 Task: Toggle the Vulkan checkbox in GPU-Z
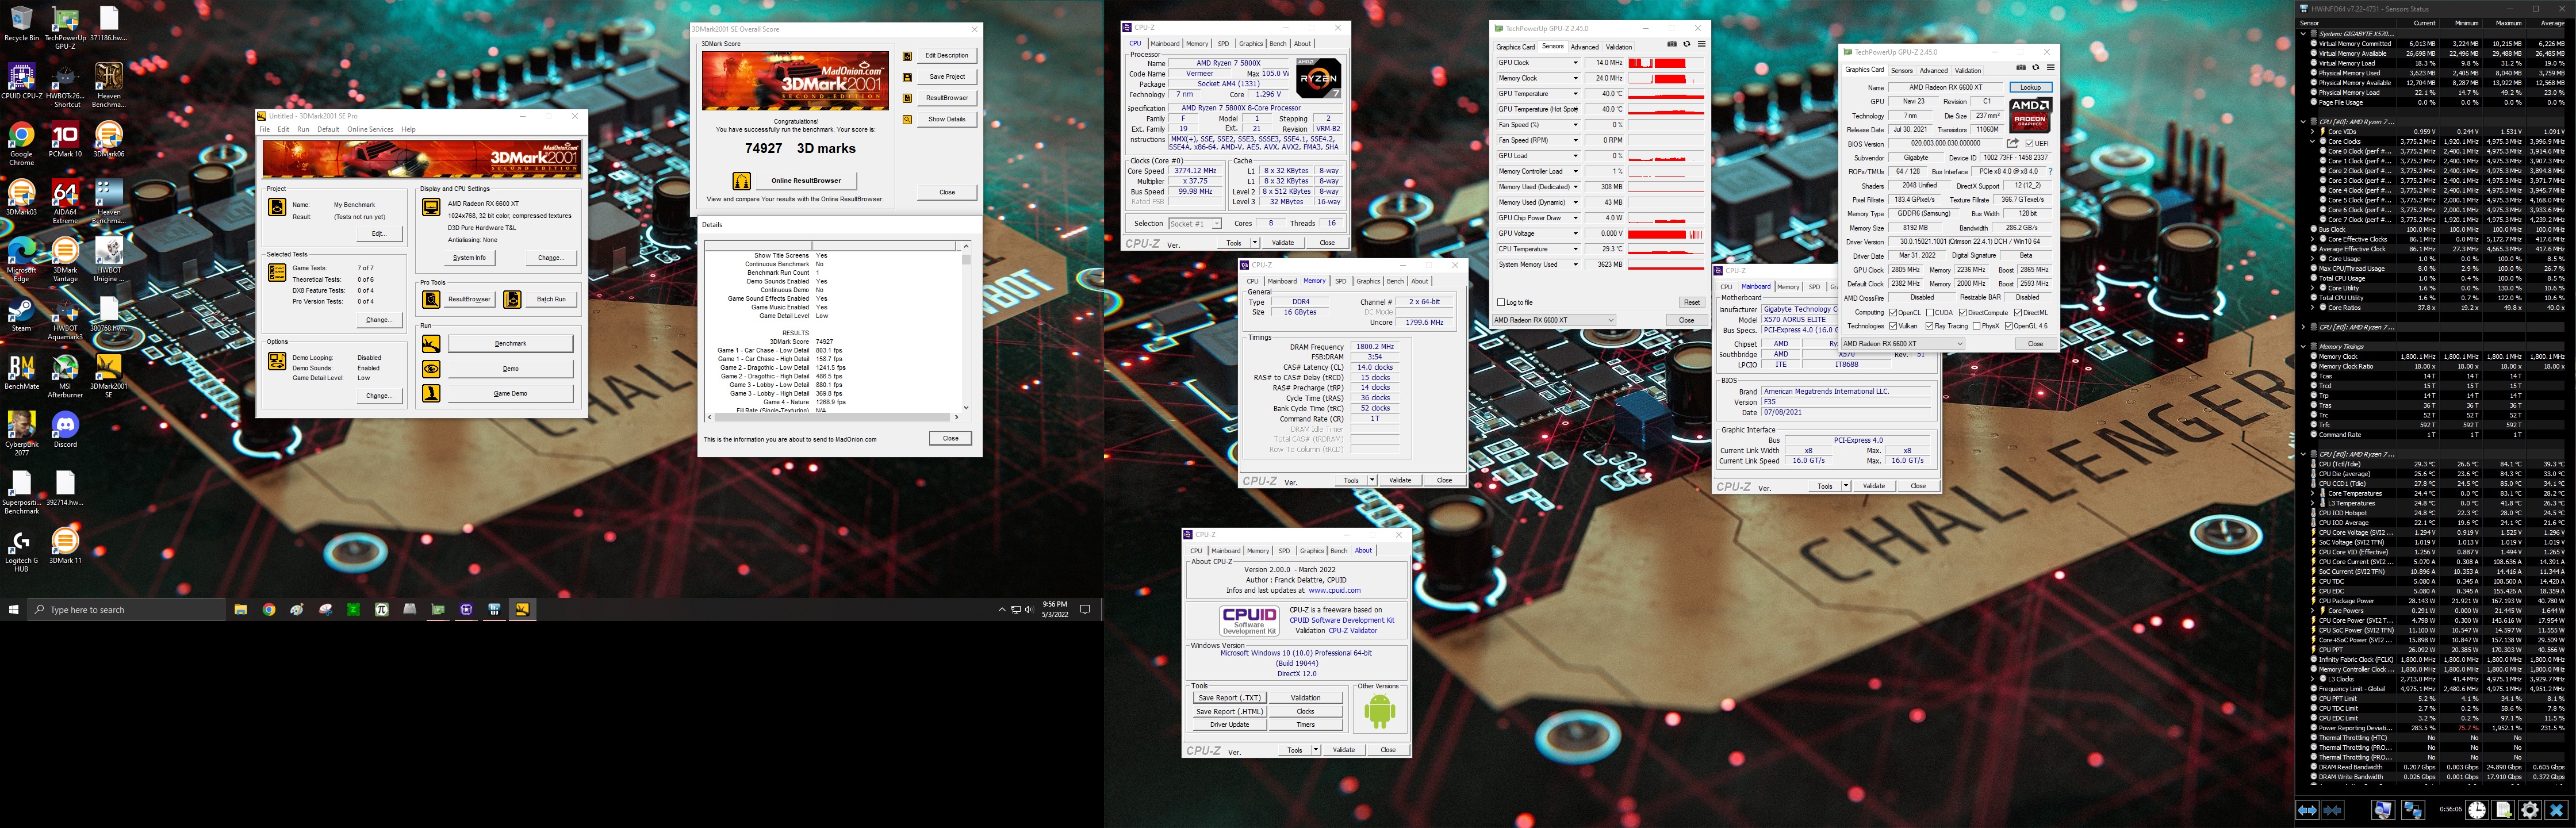(1893, 326)
